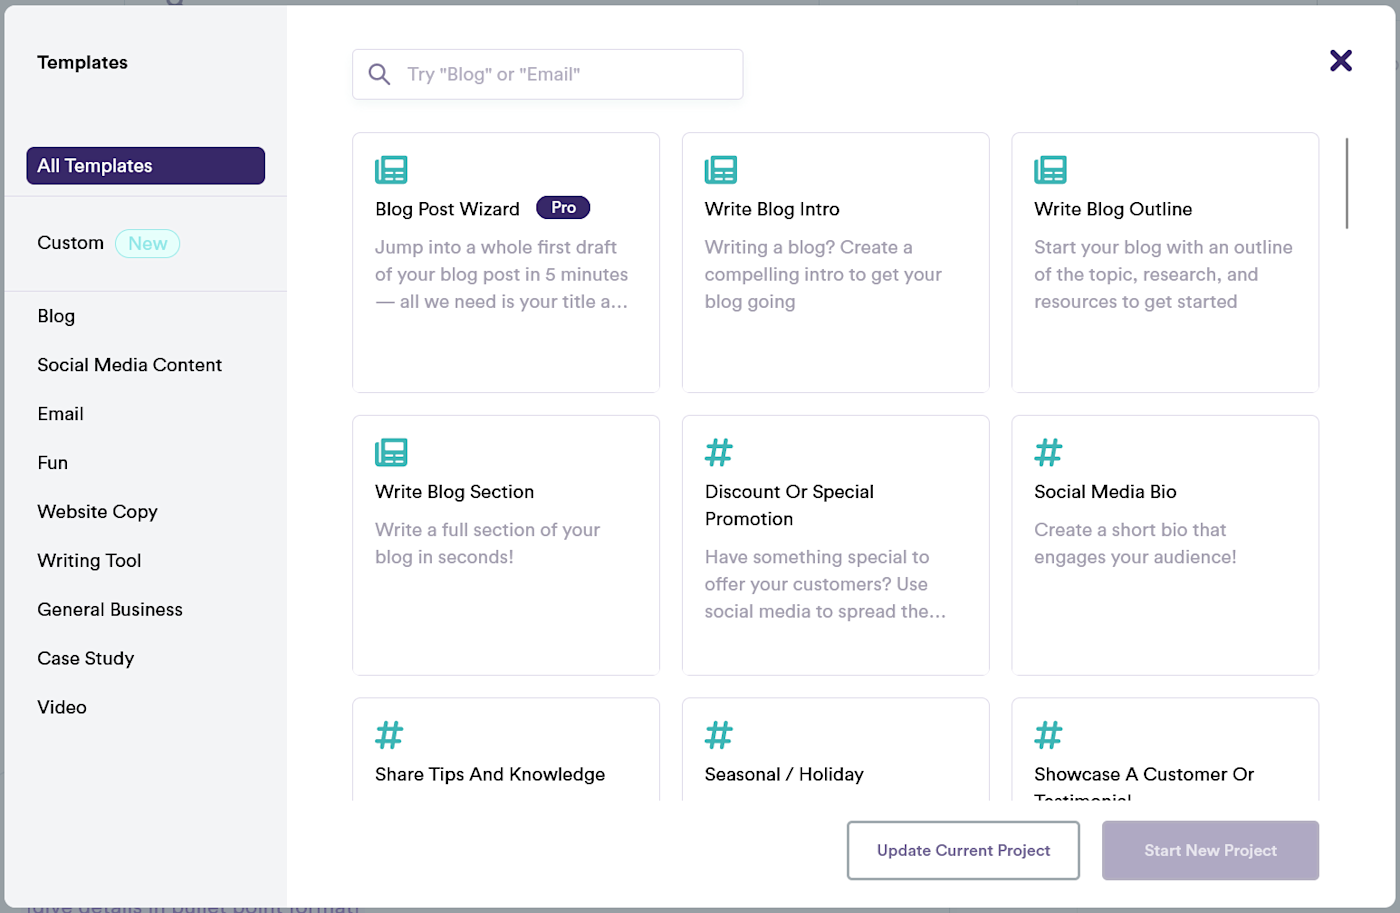
Task: Choose the Writing Tool category
Action: click(x=89, y=561)
